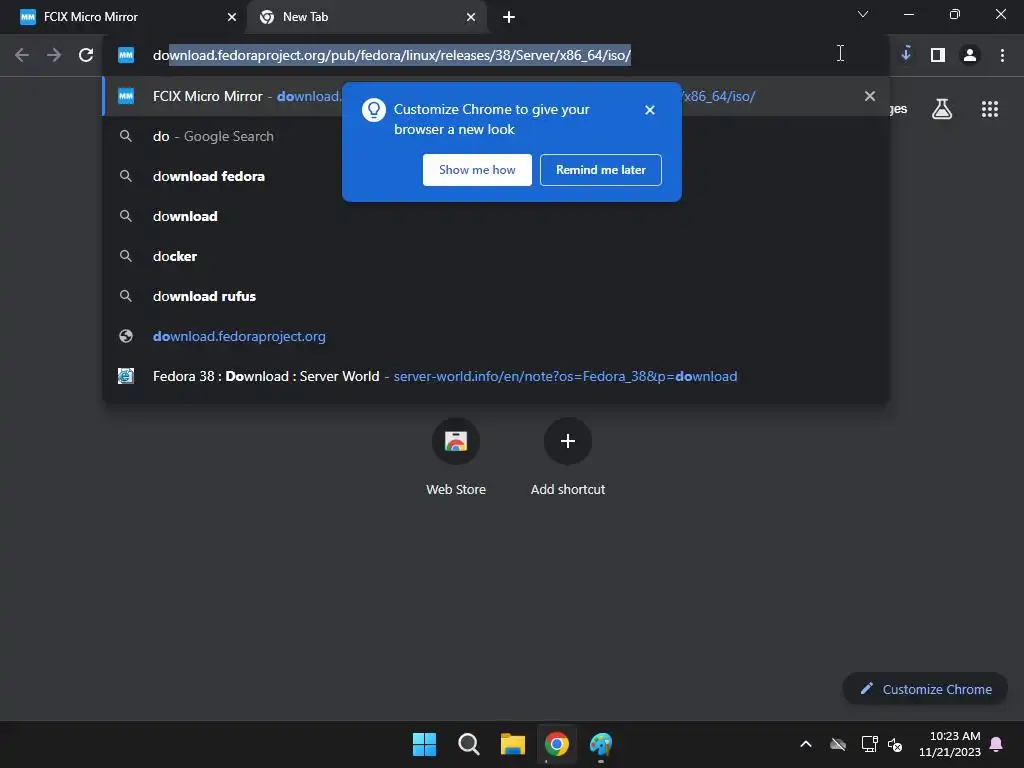Choose the 'download' search suggestion

tap(495, 216)
